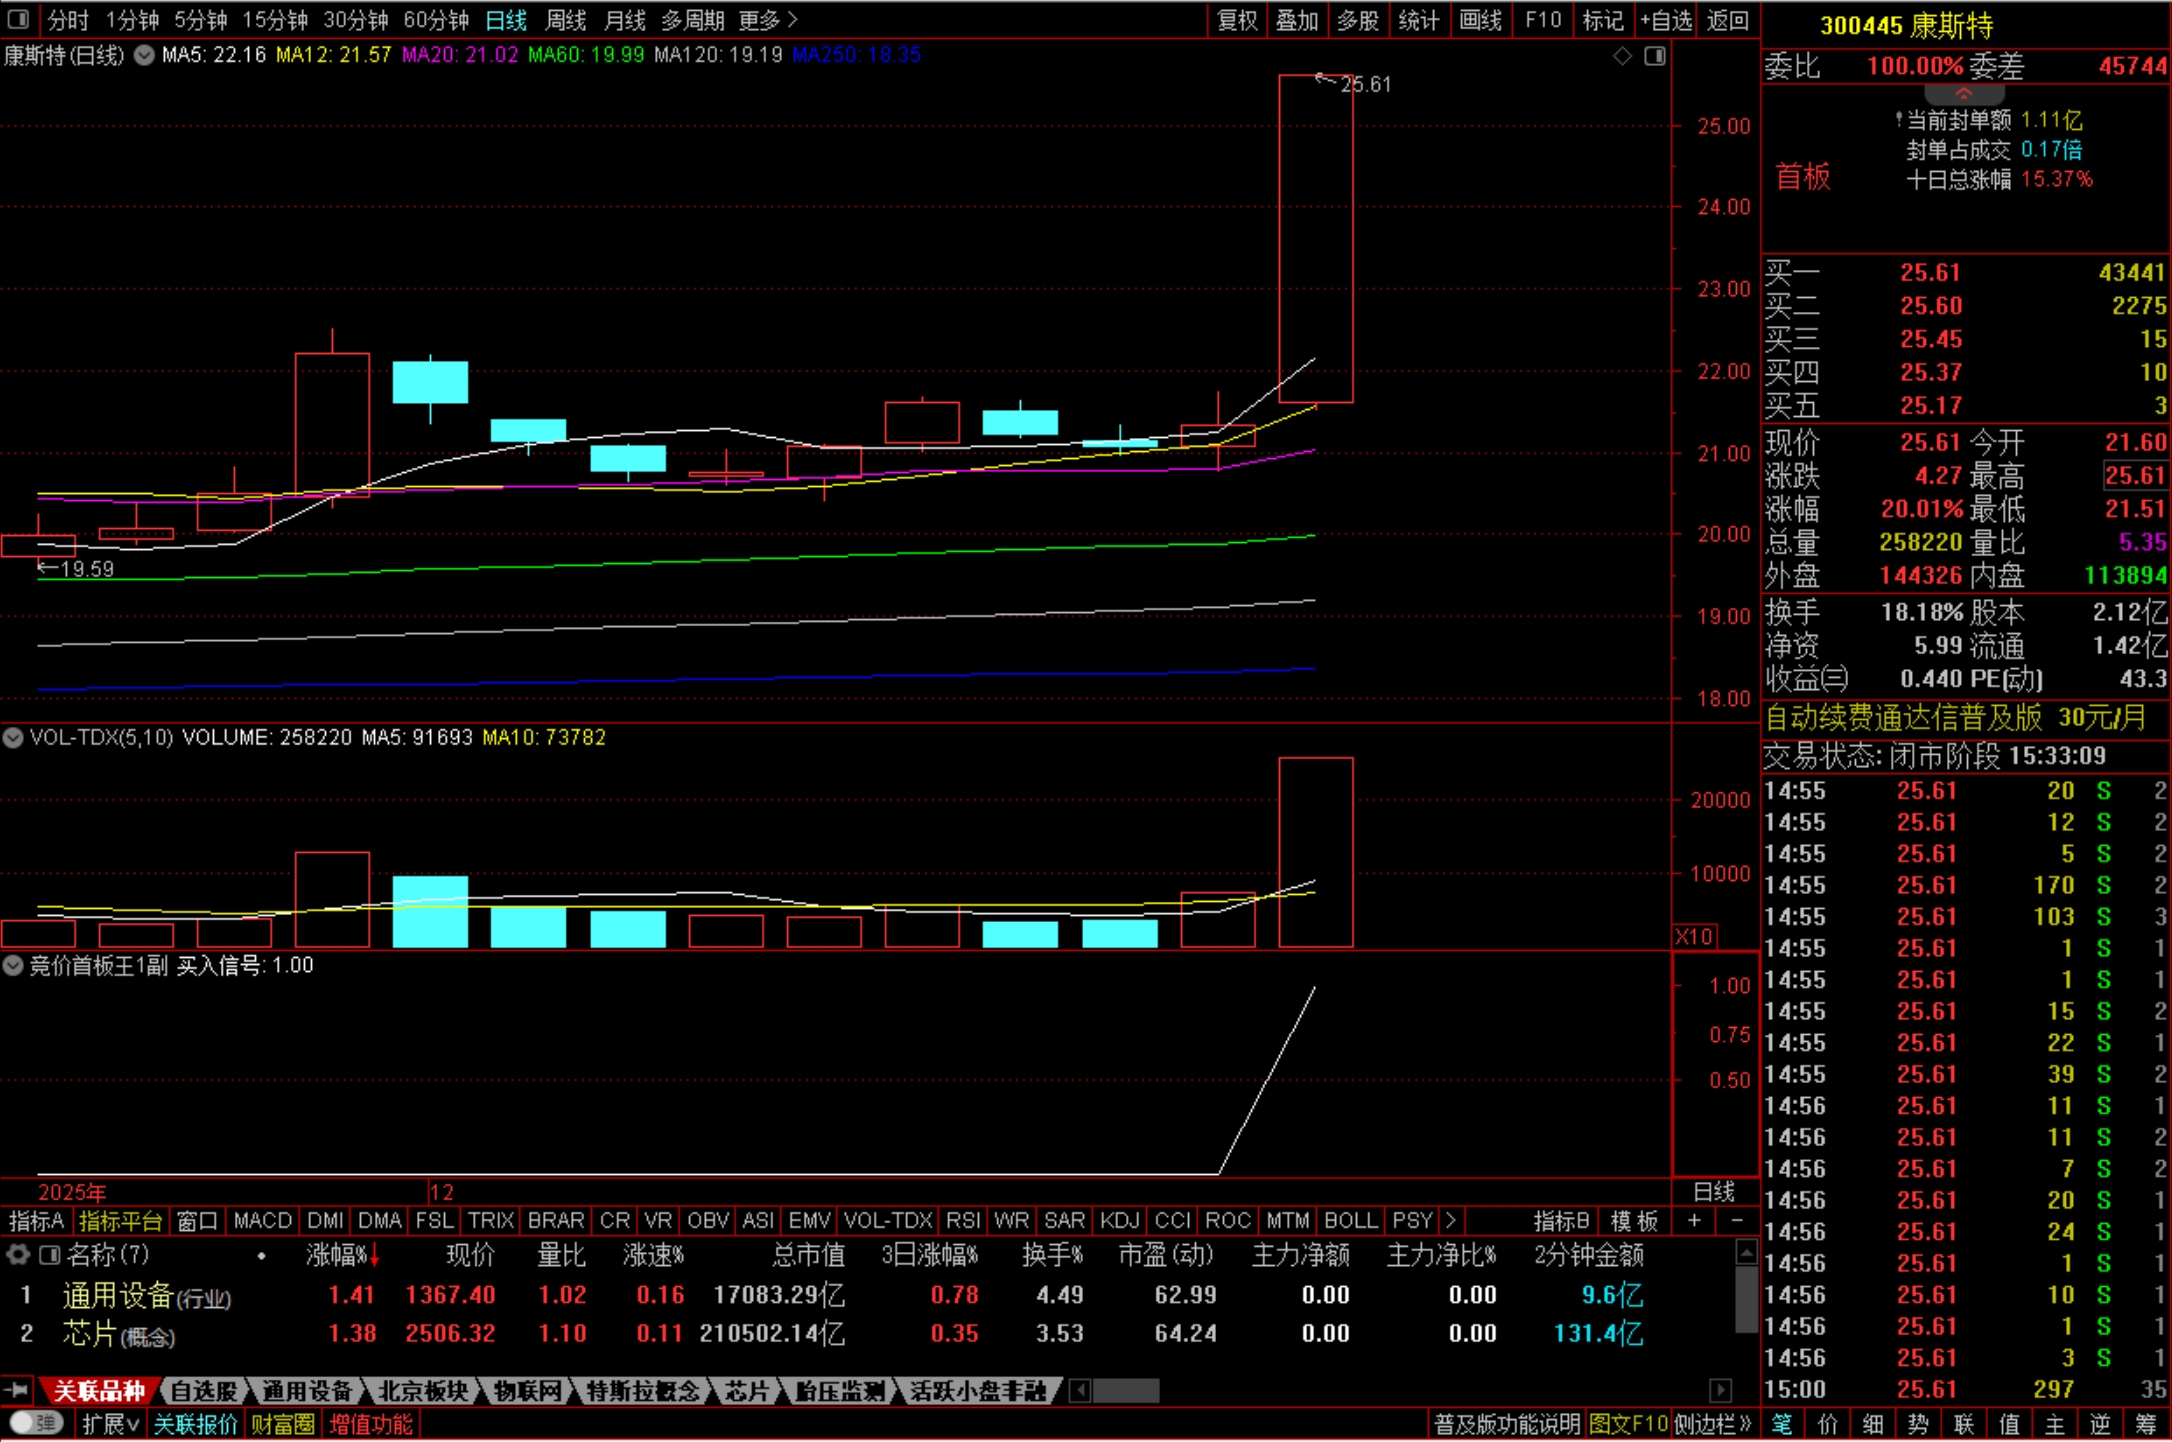Click the +自选 button to add a favorite
Viewport: 2172px width, 1442px height.
click(x=1666, y=20)
